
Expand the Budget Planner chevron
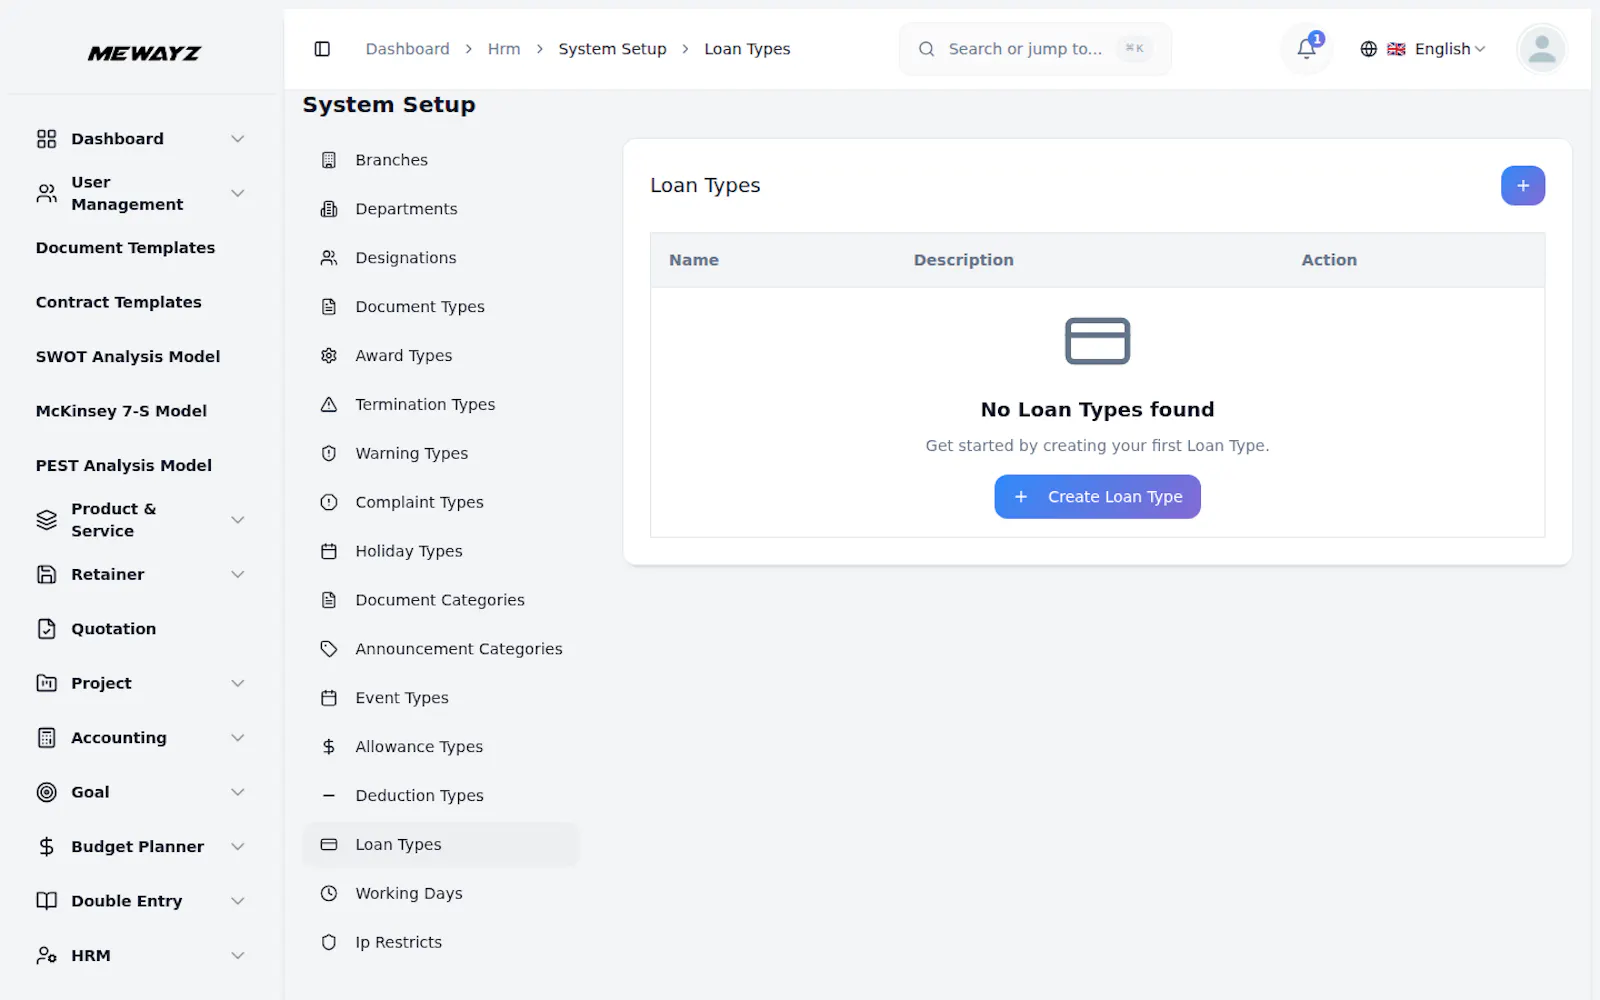point(238,847)
